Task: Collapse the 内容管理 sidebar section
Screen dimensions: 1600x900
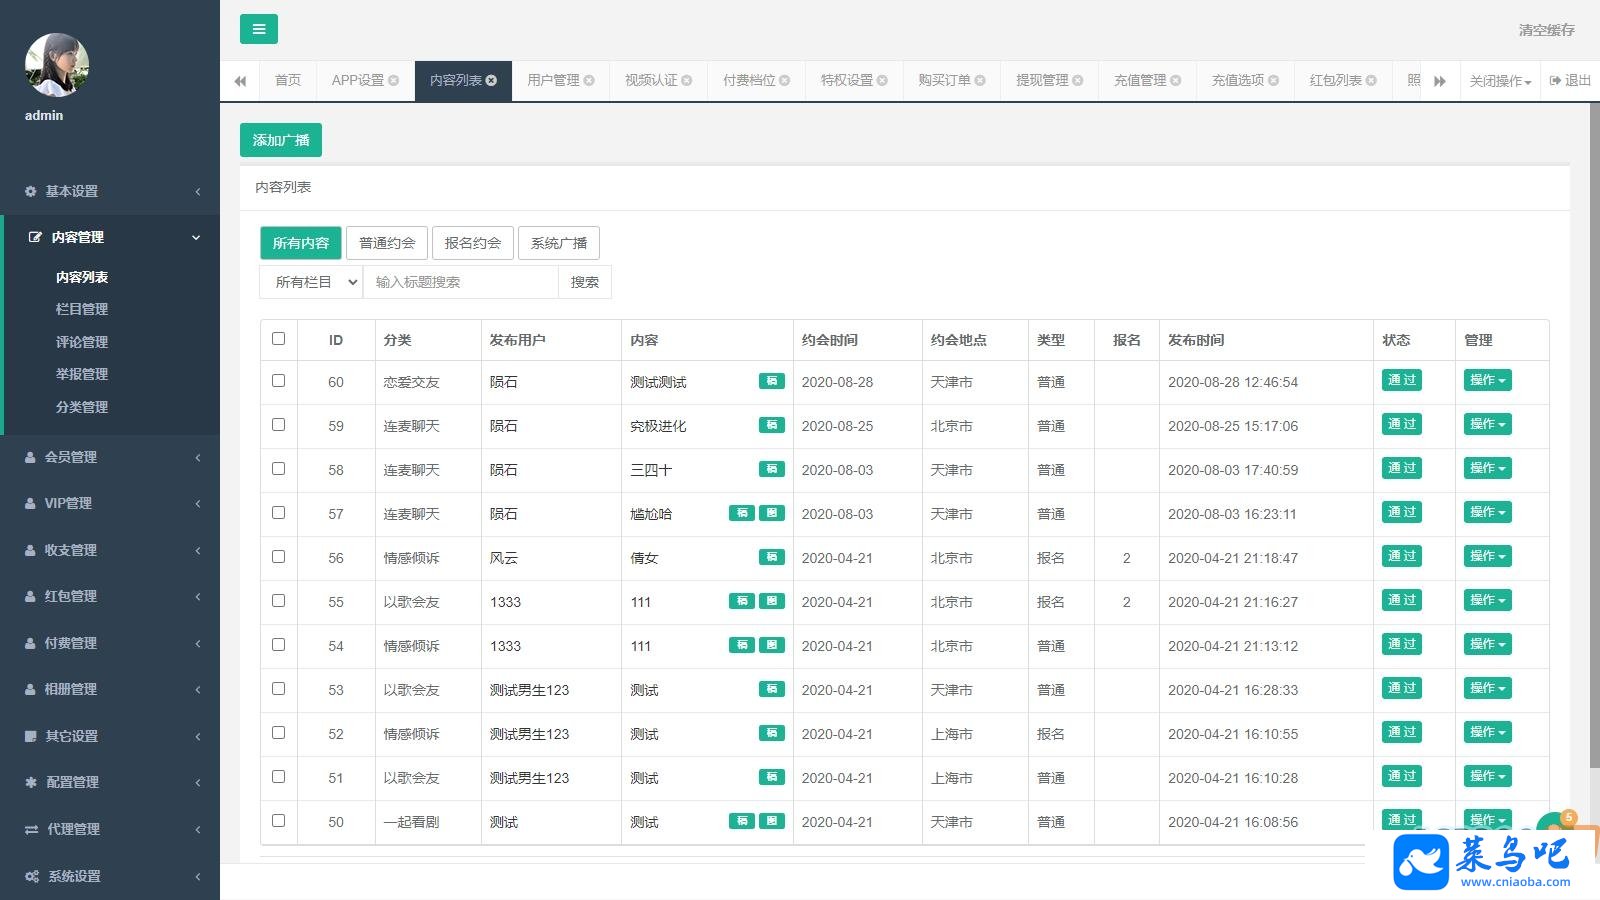Action: (x=111, y=237)
